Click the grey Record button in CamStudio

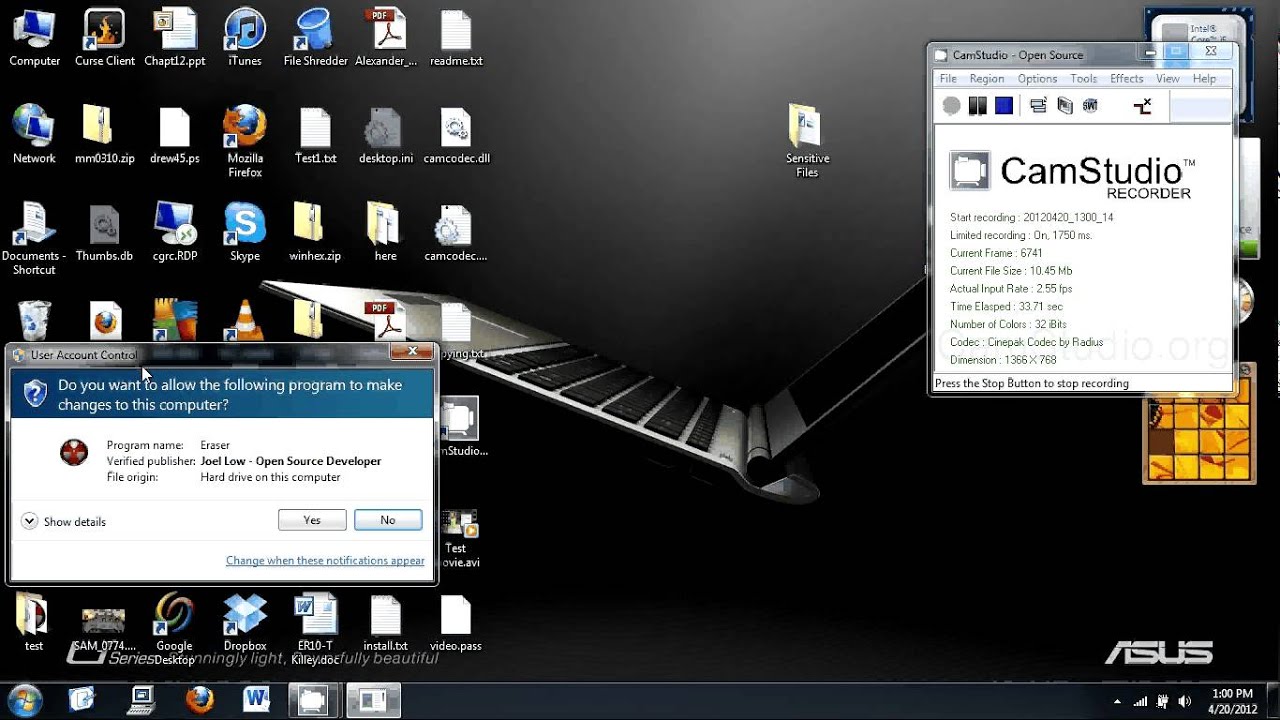[952, 106]
